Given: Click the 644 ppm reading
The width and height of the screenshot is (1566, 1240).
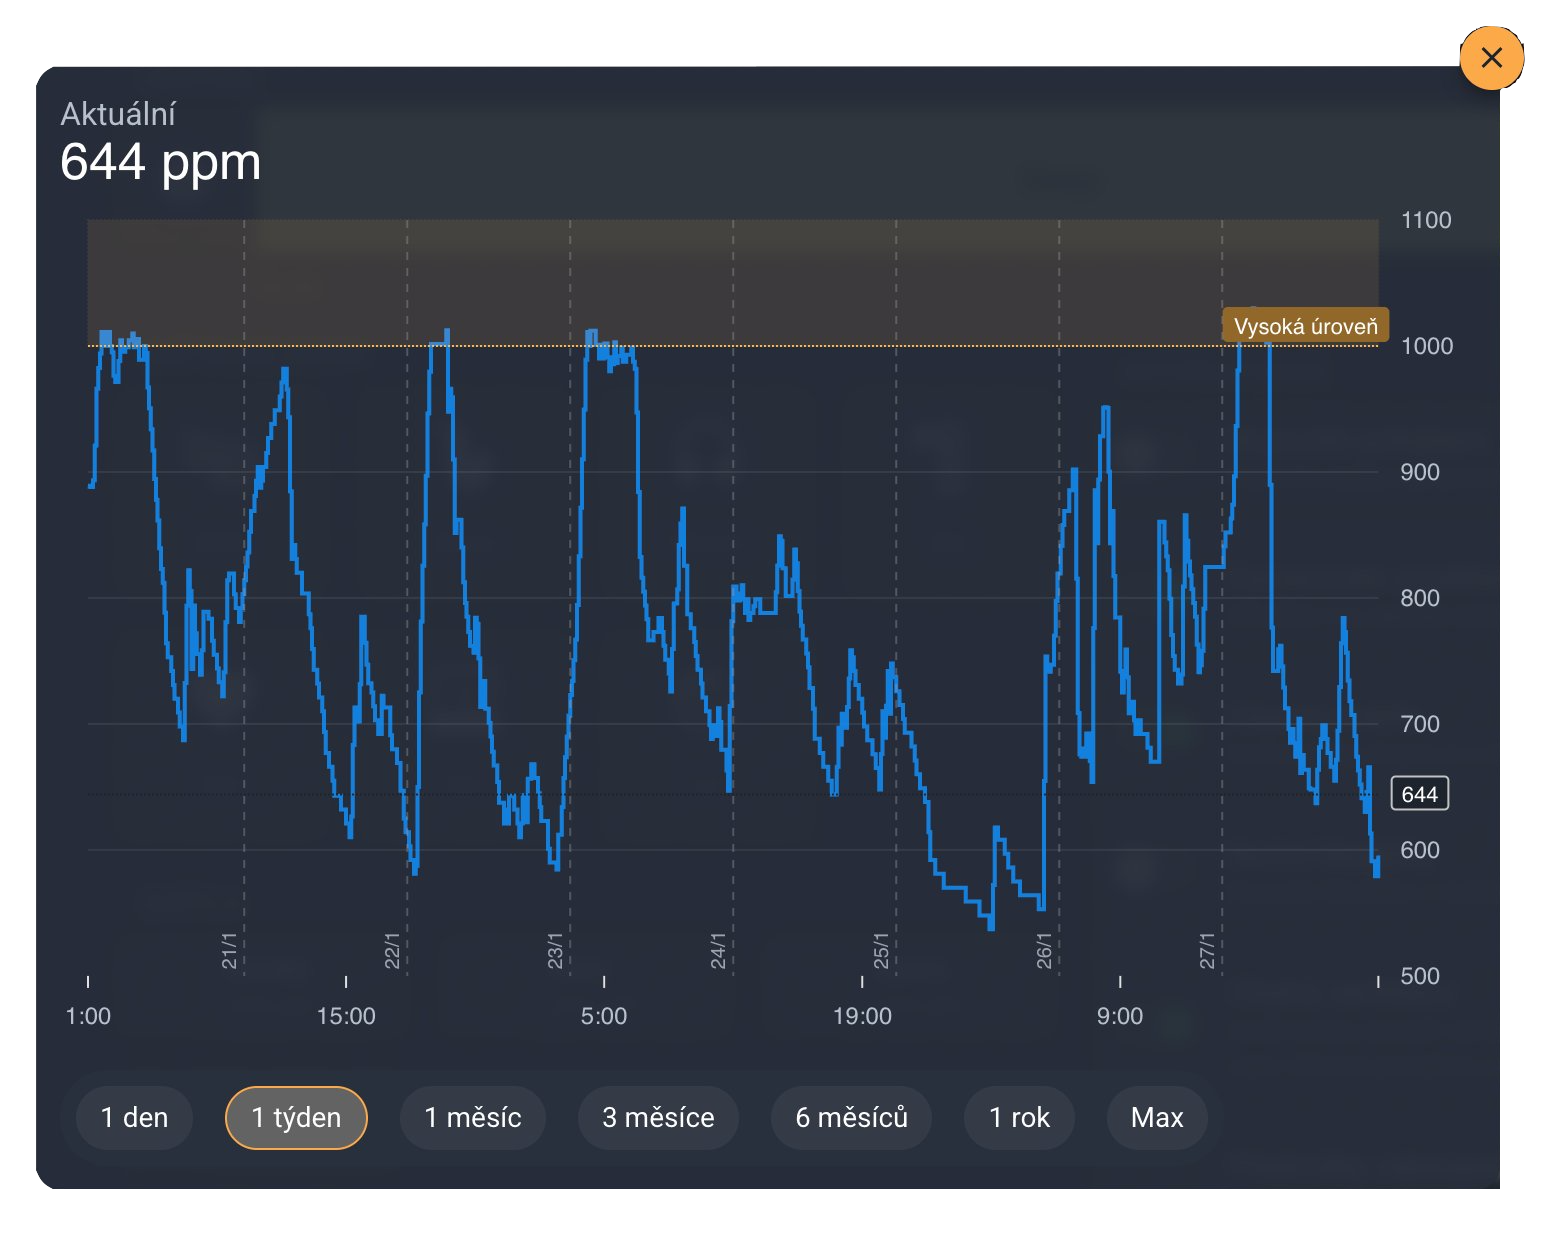Looking at the screenshot, I should coord(160,161).
